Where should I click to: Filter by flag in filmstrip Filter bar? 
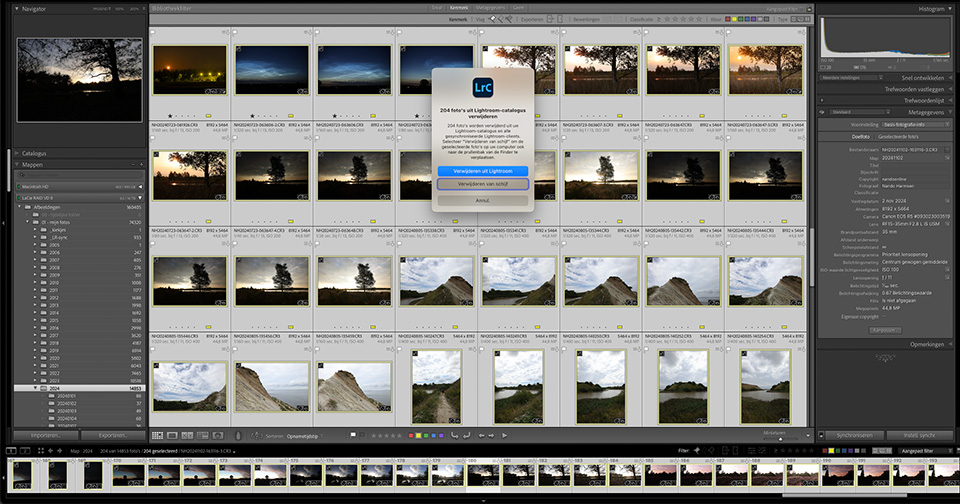point(697,451)
